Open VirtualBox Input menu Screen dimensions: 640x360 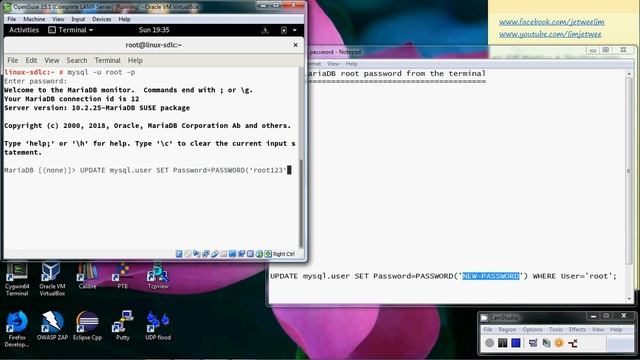78,19
